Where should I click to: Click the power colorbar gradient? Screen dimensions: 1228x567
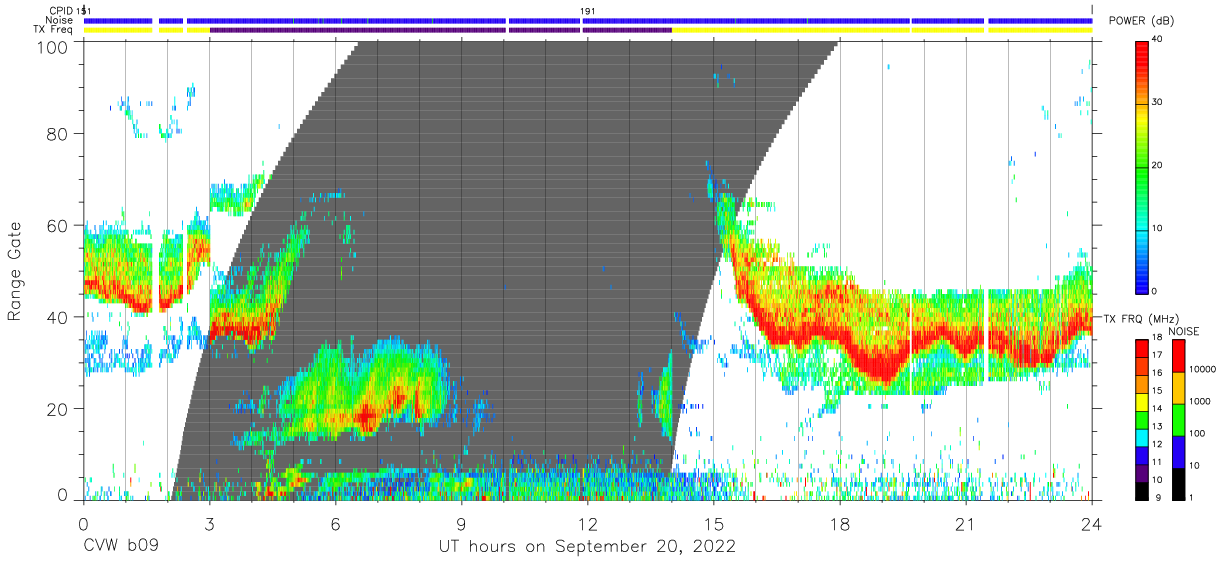[x=1142, y=166]
